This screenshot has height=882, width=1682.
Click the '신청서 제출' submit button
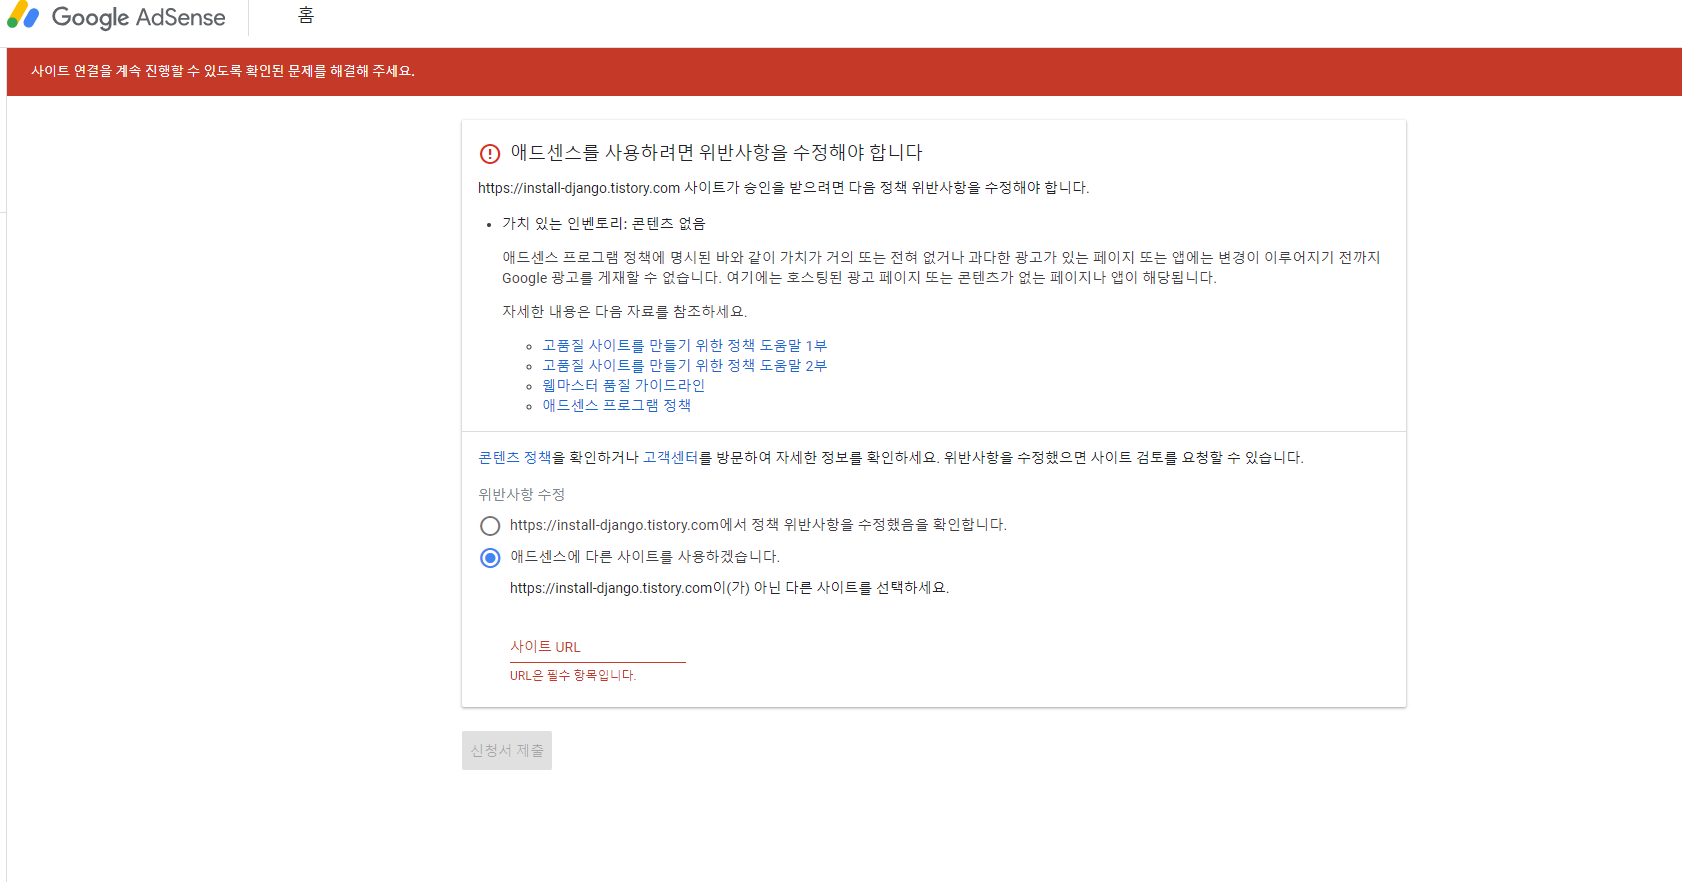(507, 751)
